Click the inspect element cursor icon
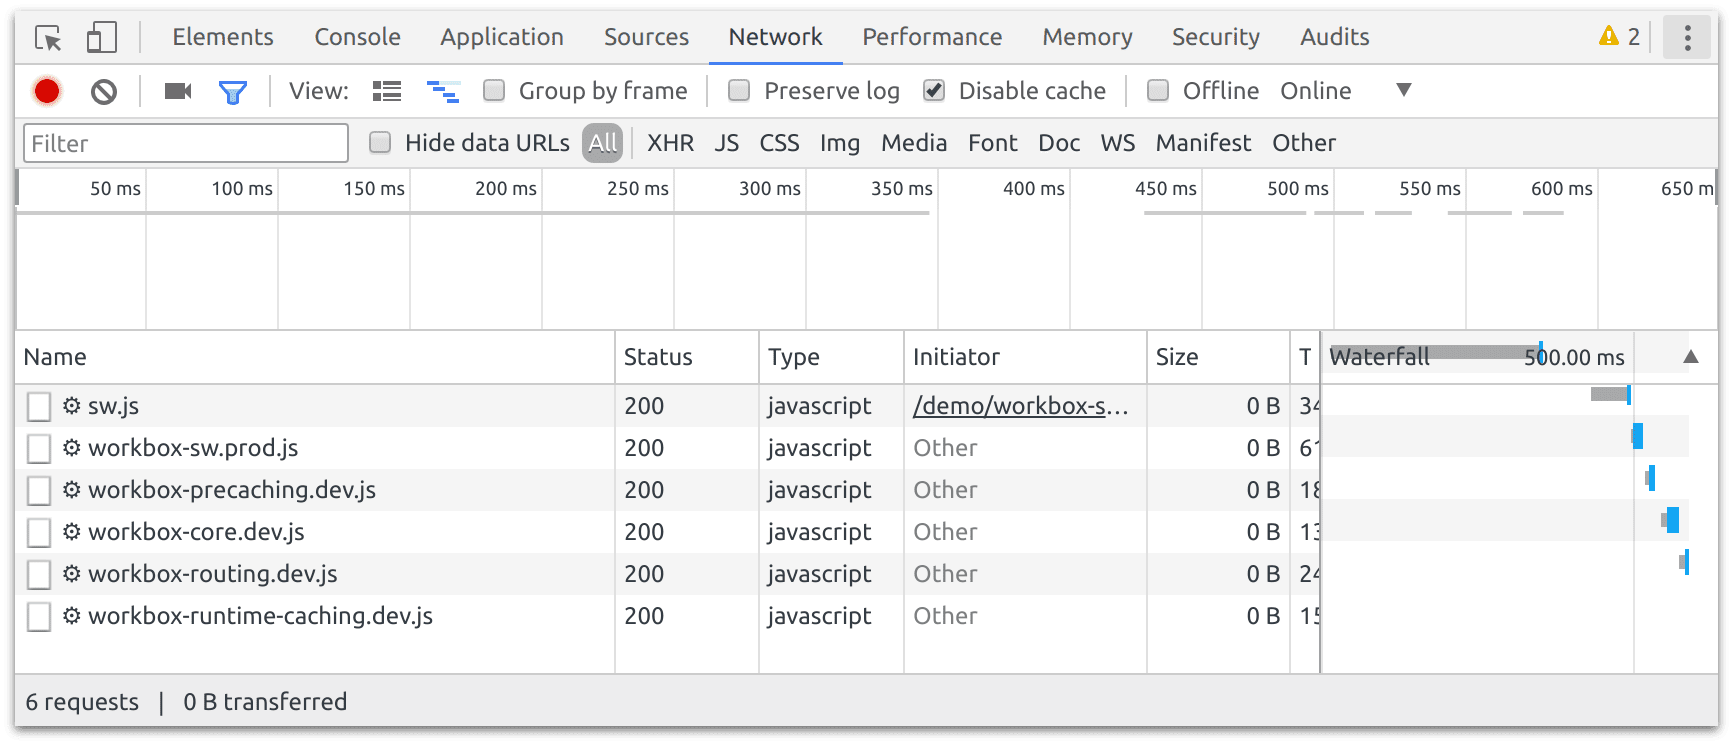 tap(48, 38)
